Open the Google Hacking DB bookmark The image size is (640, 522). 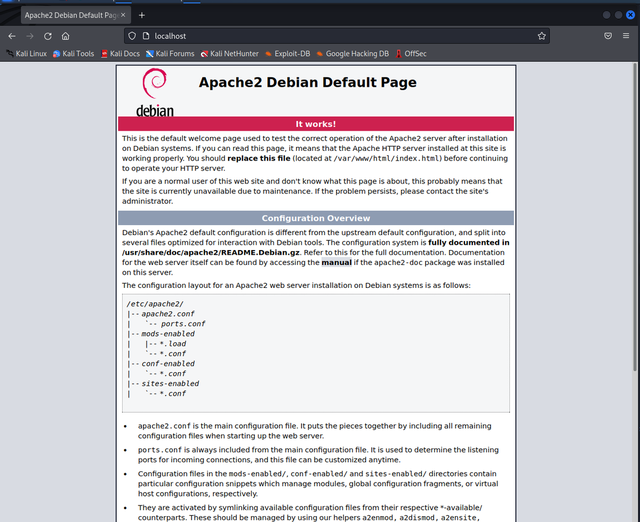352,53
